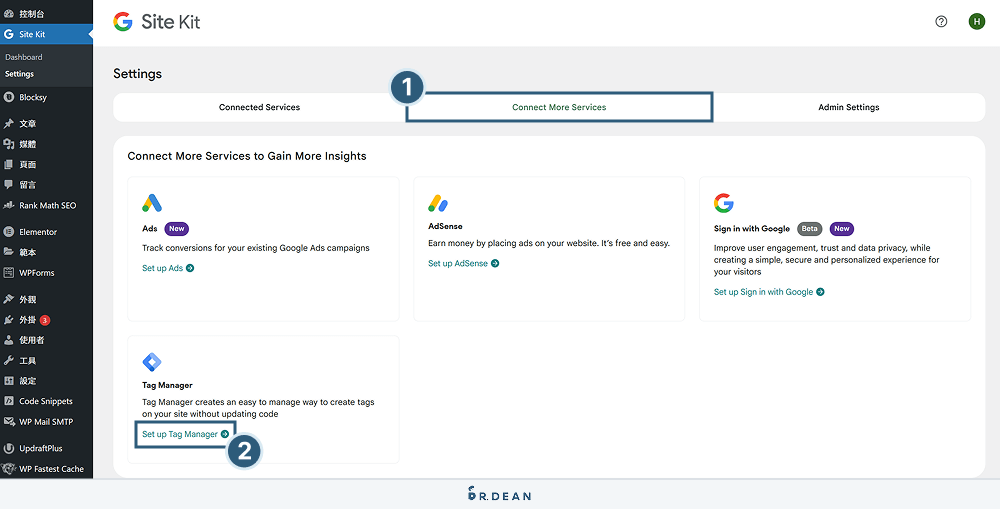Click the Sign in with Google logo
Image resolution: width=1000 pixels, height=509 pixels.
(723, 203)
